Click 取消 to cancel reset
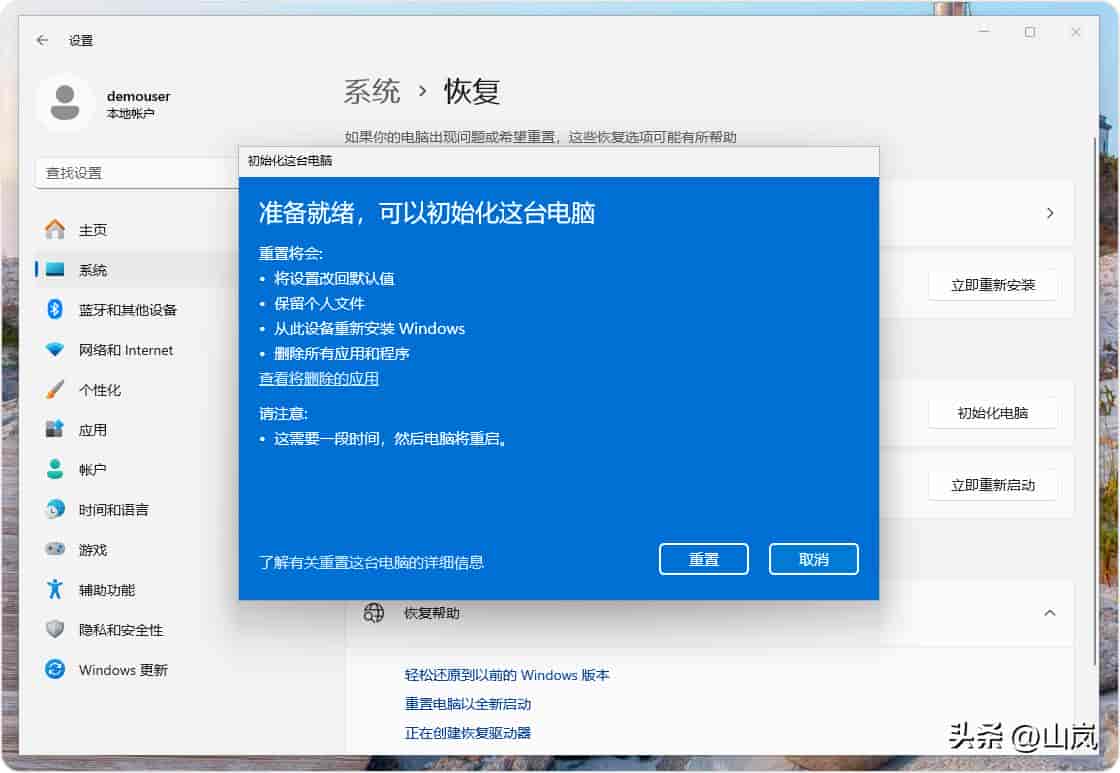The height and width of the screenshot is (773, 1120). click(814, 559)
